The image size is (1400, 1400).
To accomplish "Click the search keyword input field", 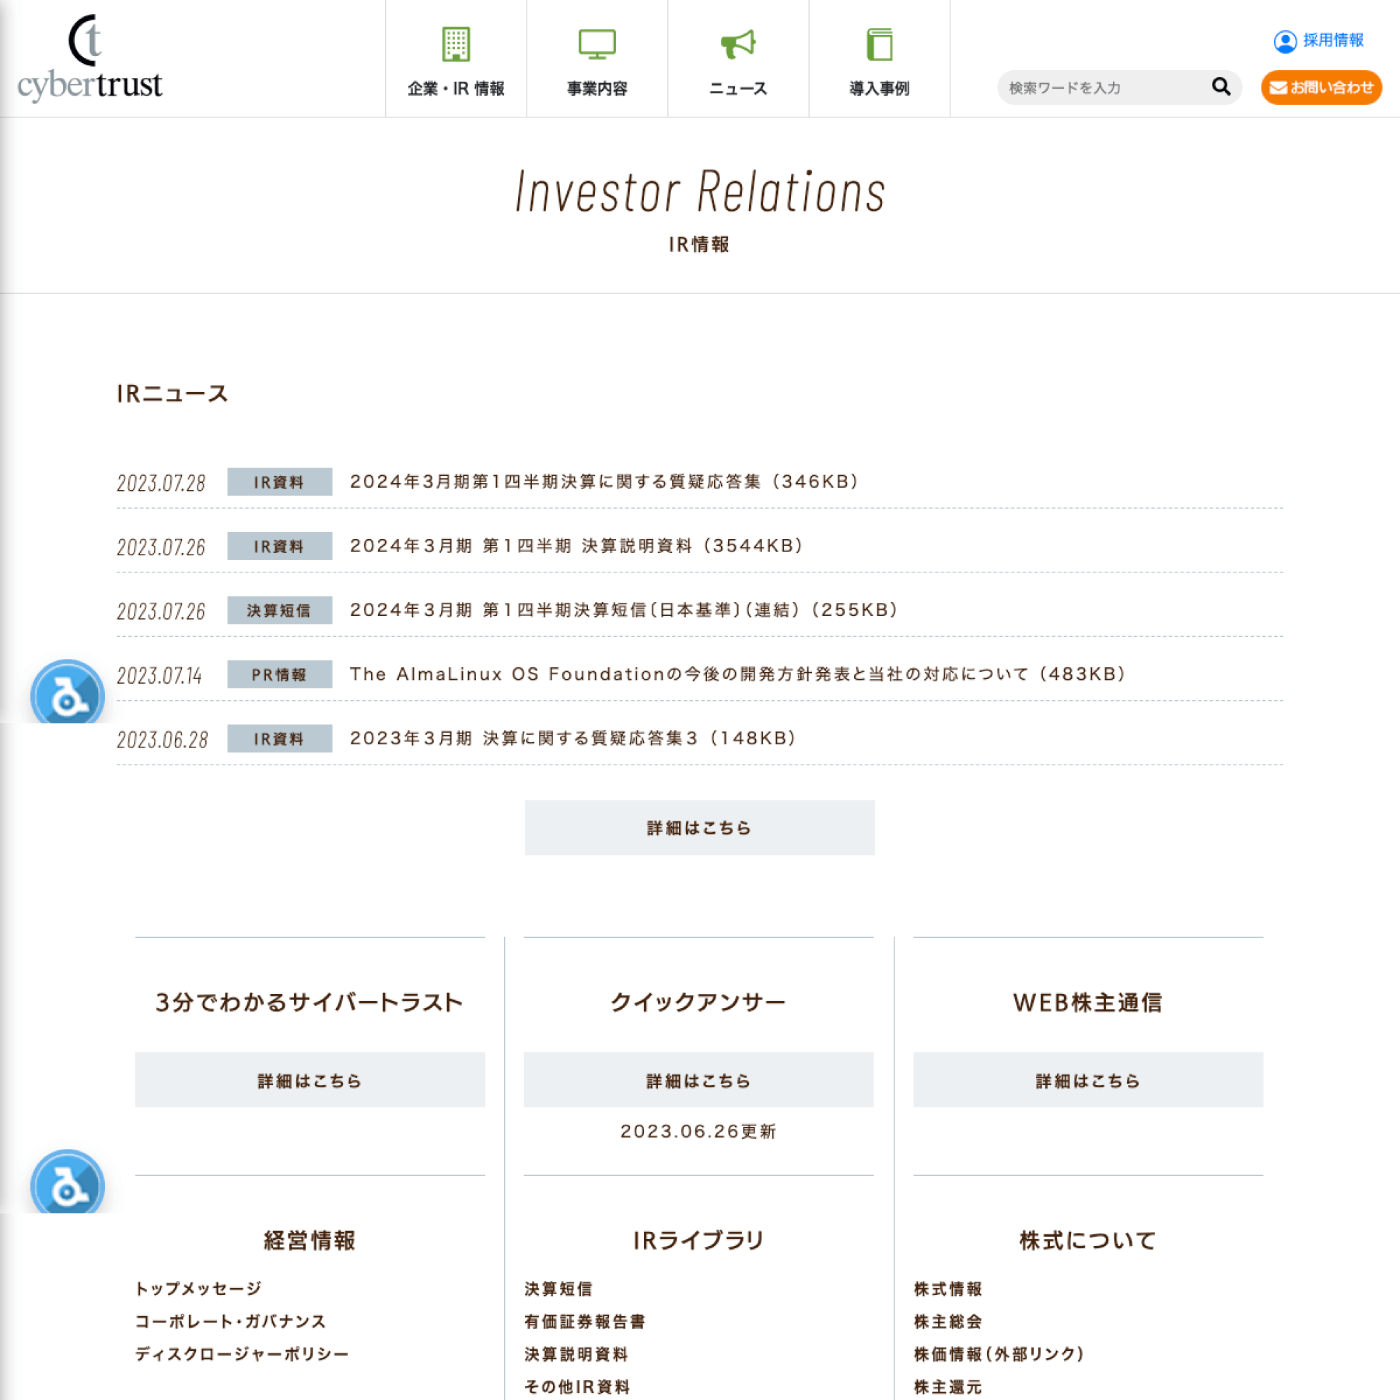I will coord(1100,88).
